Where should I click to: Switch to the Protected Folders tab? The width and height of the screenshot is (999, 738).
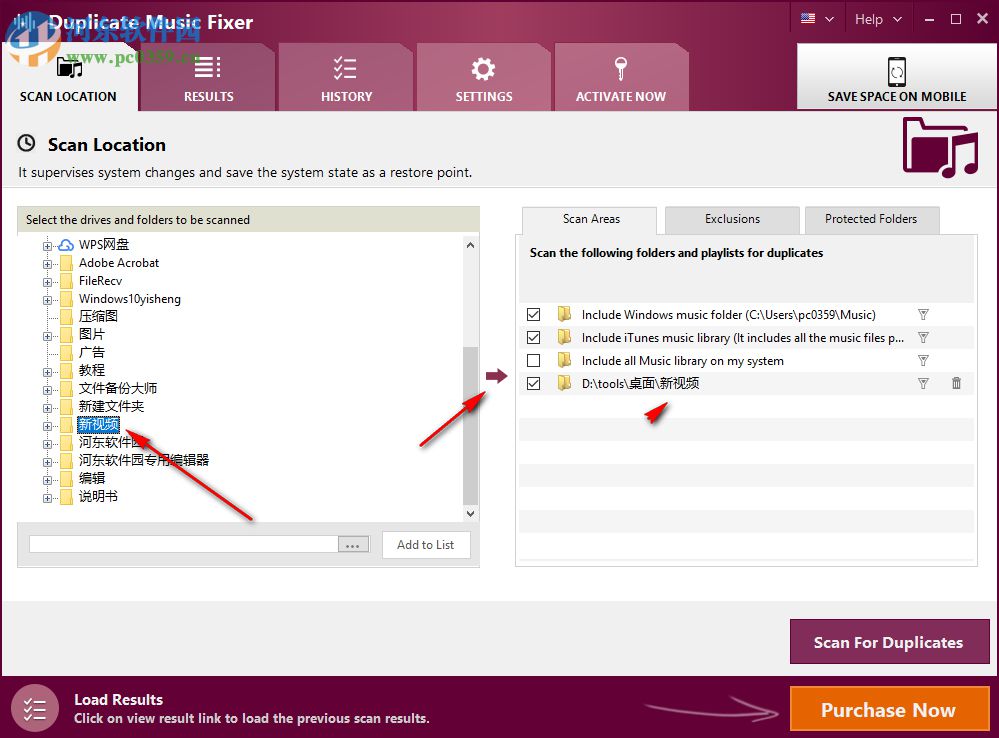click(x=871, y=219)
